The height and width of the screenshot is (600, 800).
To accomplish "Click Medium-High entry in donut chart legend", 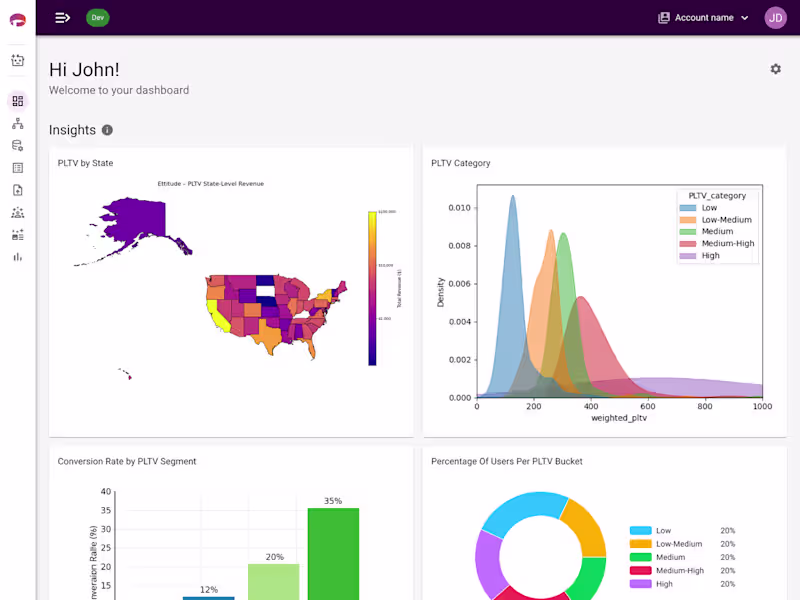I will click(x=682, y=570).
